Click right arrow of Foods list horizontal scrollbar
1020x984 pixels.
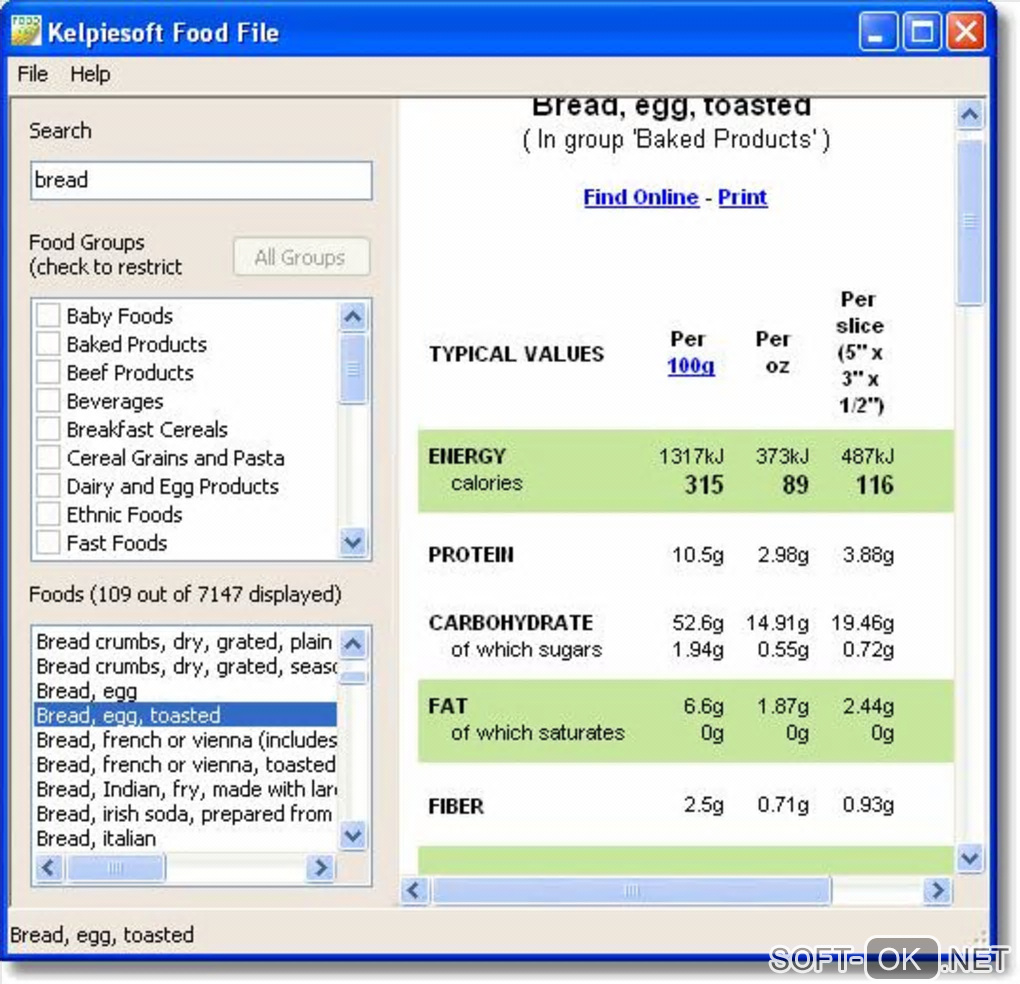pyautogui.click(x=319, y=867)
